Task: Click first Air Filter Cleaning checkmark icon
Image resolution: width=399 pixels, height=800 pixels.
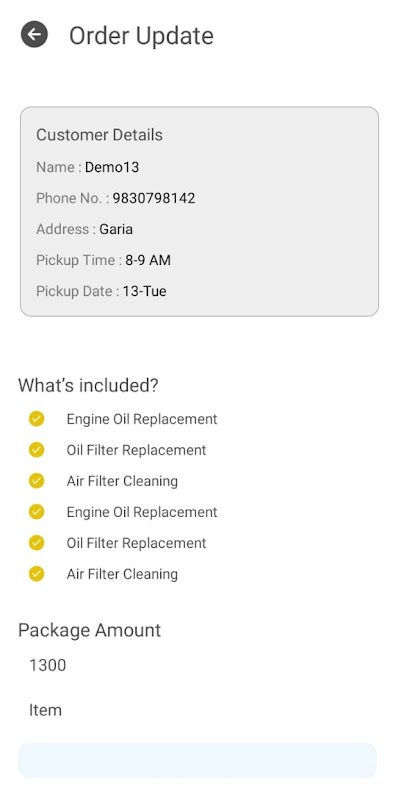Action: (x=36, y=481)
